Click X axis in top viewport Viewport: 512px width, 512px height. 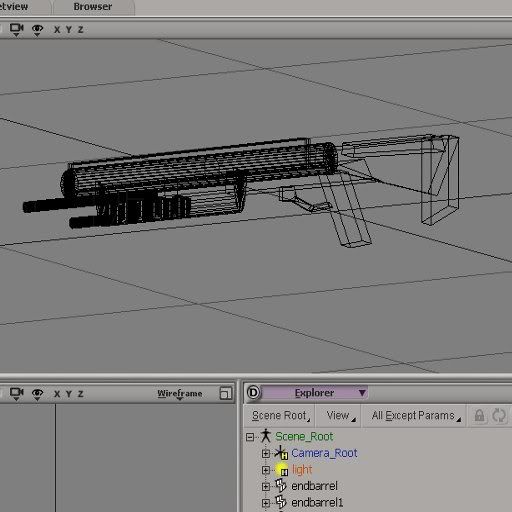[x=57, y=30]
